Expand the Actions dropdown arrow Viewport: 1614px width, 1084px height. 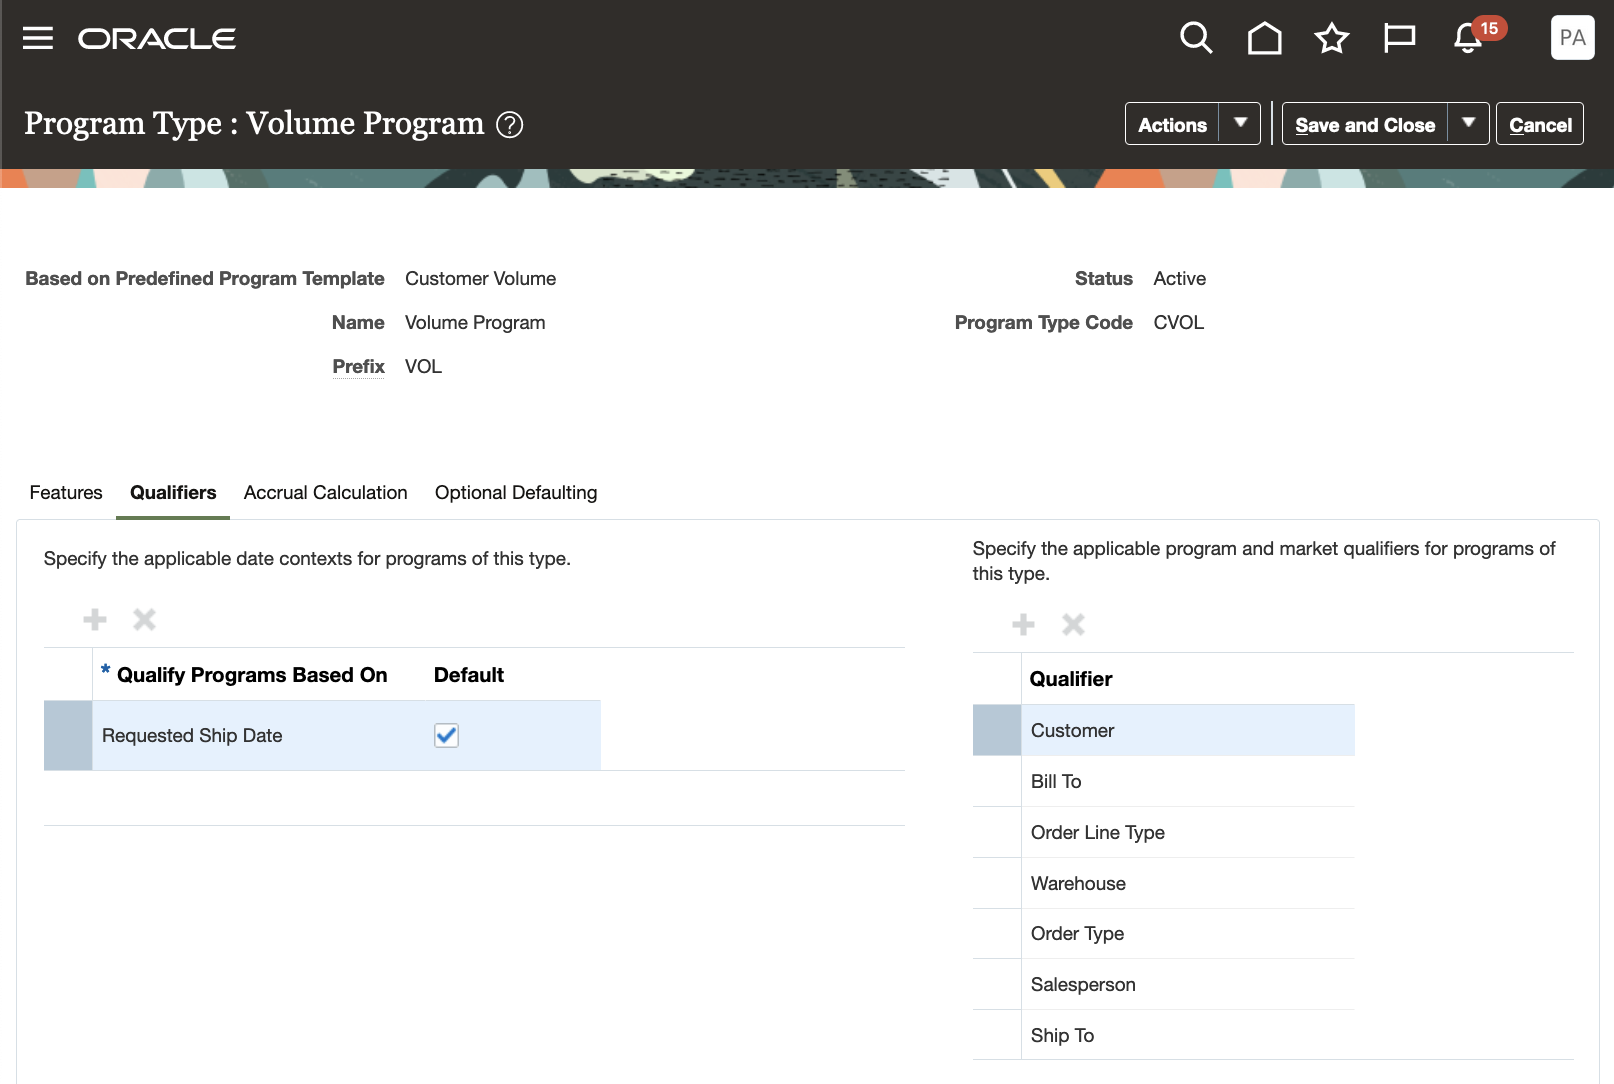[1240, 123]
